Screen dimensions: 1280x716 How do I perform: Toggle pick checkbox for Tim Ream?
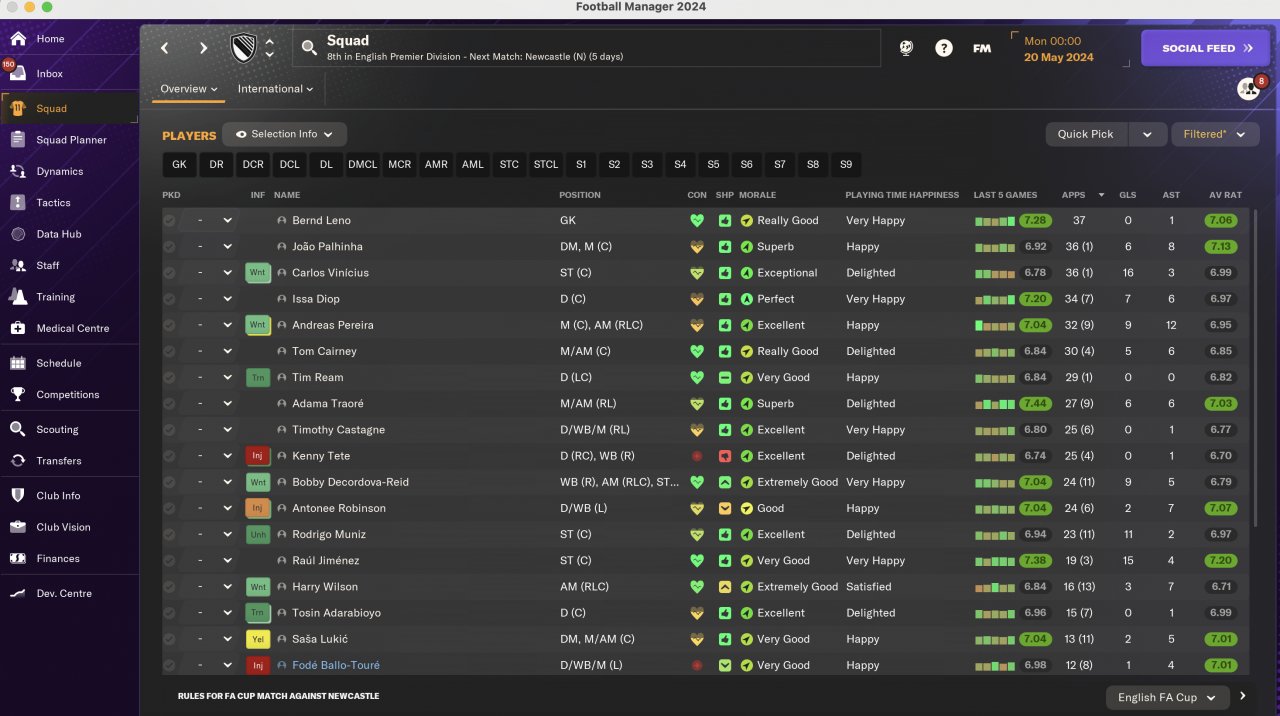click(x=169, y=377)
